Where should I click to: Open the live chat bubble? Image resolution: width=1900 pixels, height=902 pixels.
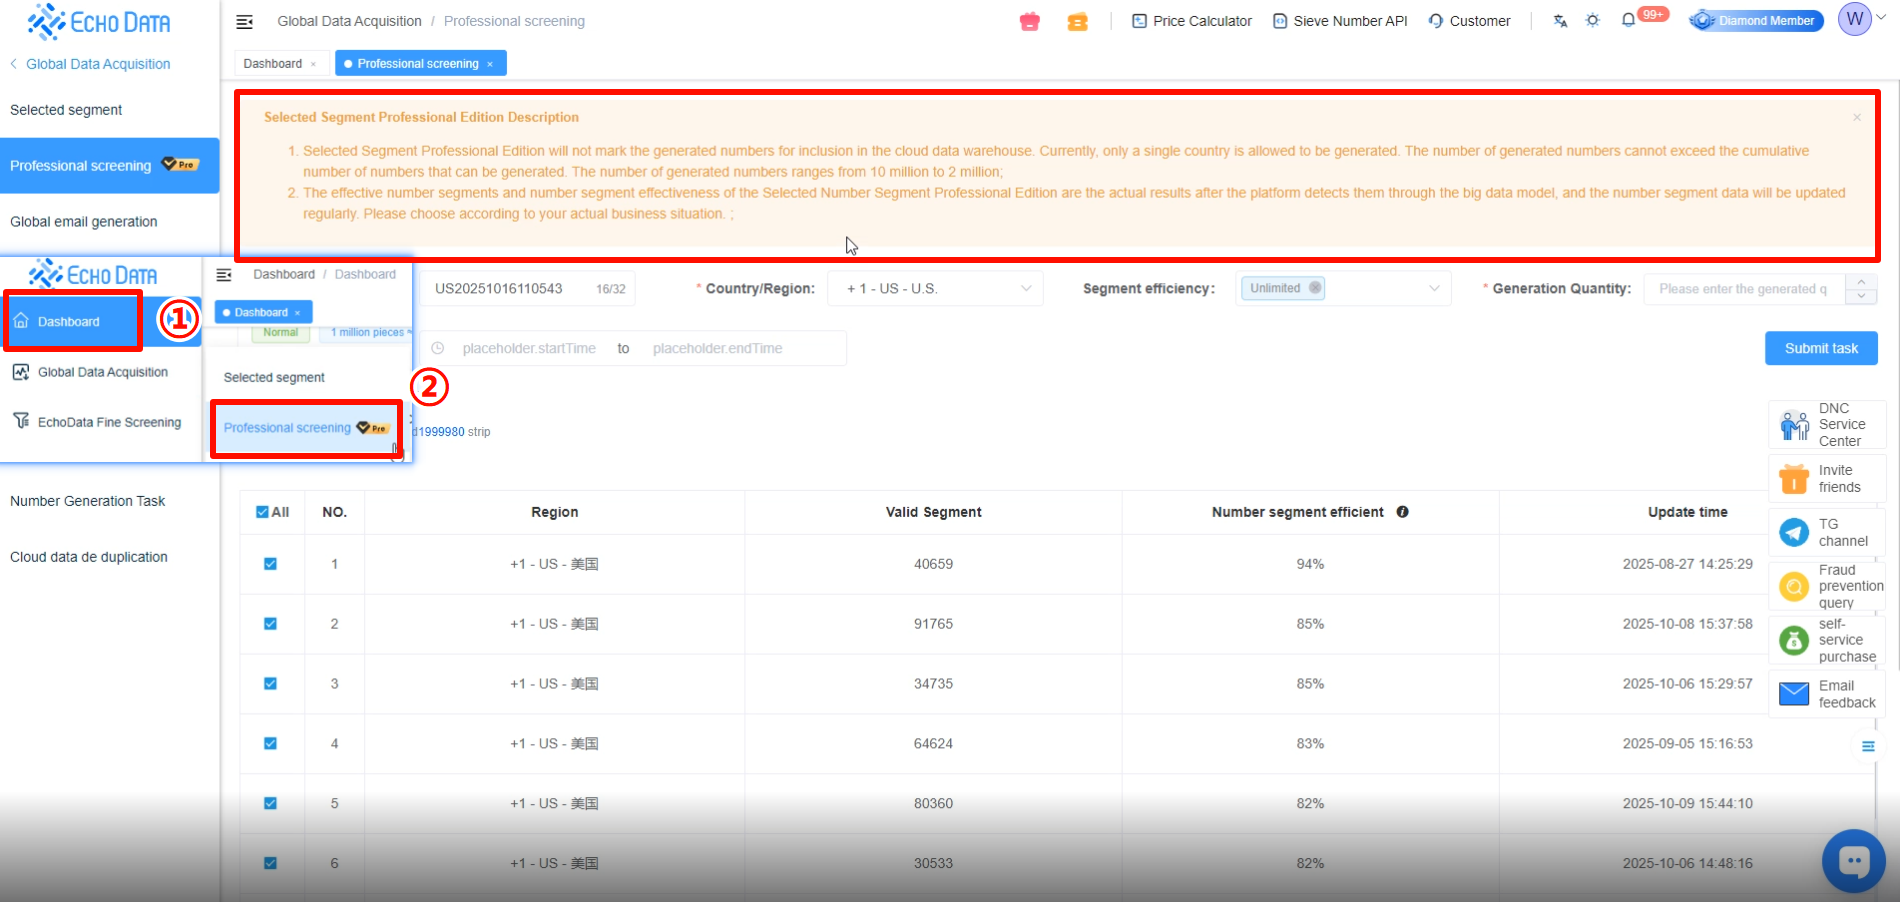(1853, 860)
